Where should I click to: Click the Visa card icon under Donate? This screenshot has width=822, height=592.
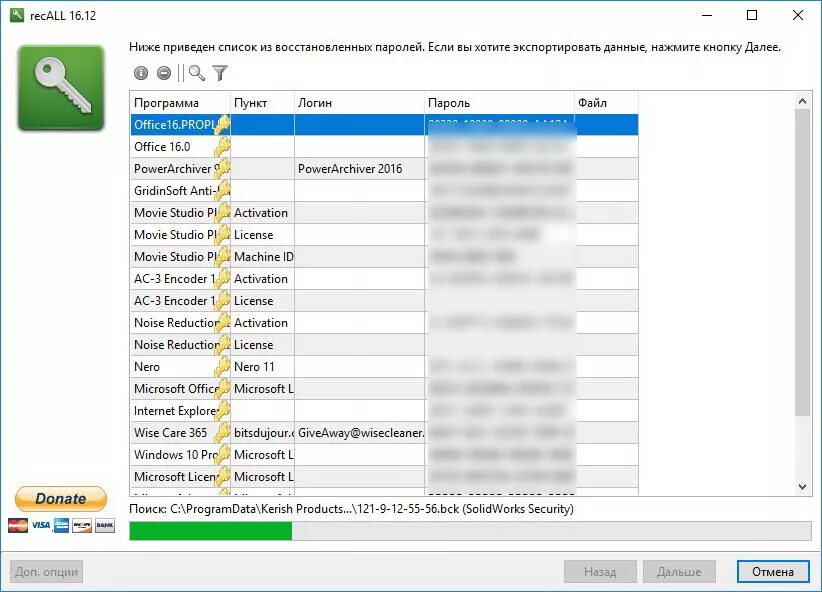point(40,525)
